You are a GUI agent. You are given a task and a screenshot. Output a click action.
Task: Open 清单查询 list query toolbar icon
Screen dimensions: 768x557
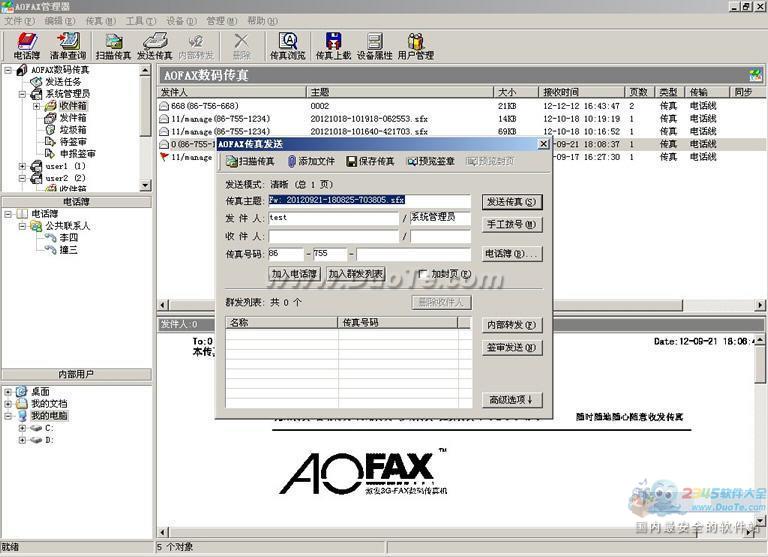68,46
